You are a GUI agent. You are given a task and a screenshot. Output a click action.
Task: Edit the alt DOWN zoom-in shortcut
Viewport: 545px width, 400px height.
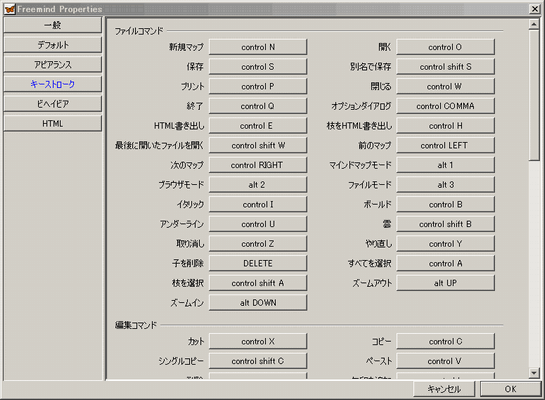258,303
